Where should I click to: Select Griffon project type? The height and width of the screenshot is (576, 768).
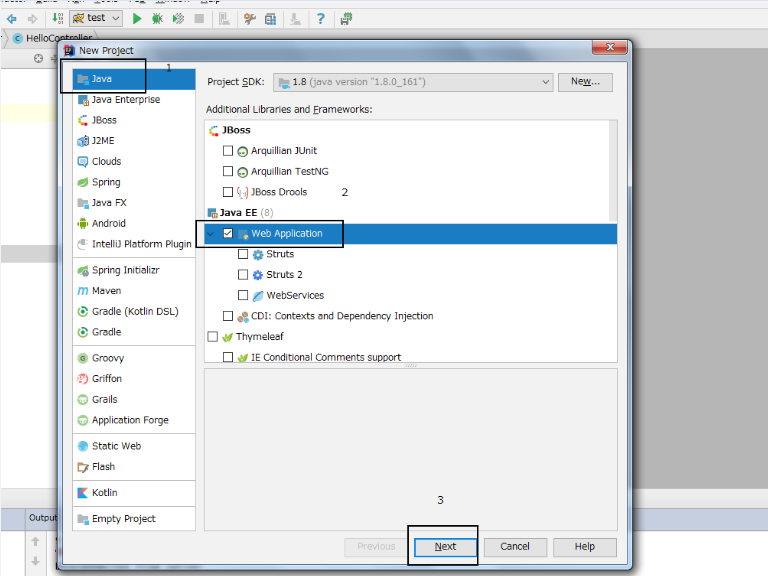[134, 379]
